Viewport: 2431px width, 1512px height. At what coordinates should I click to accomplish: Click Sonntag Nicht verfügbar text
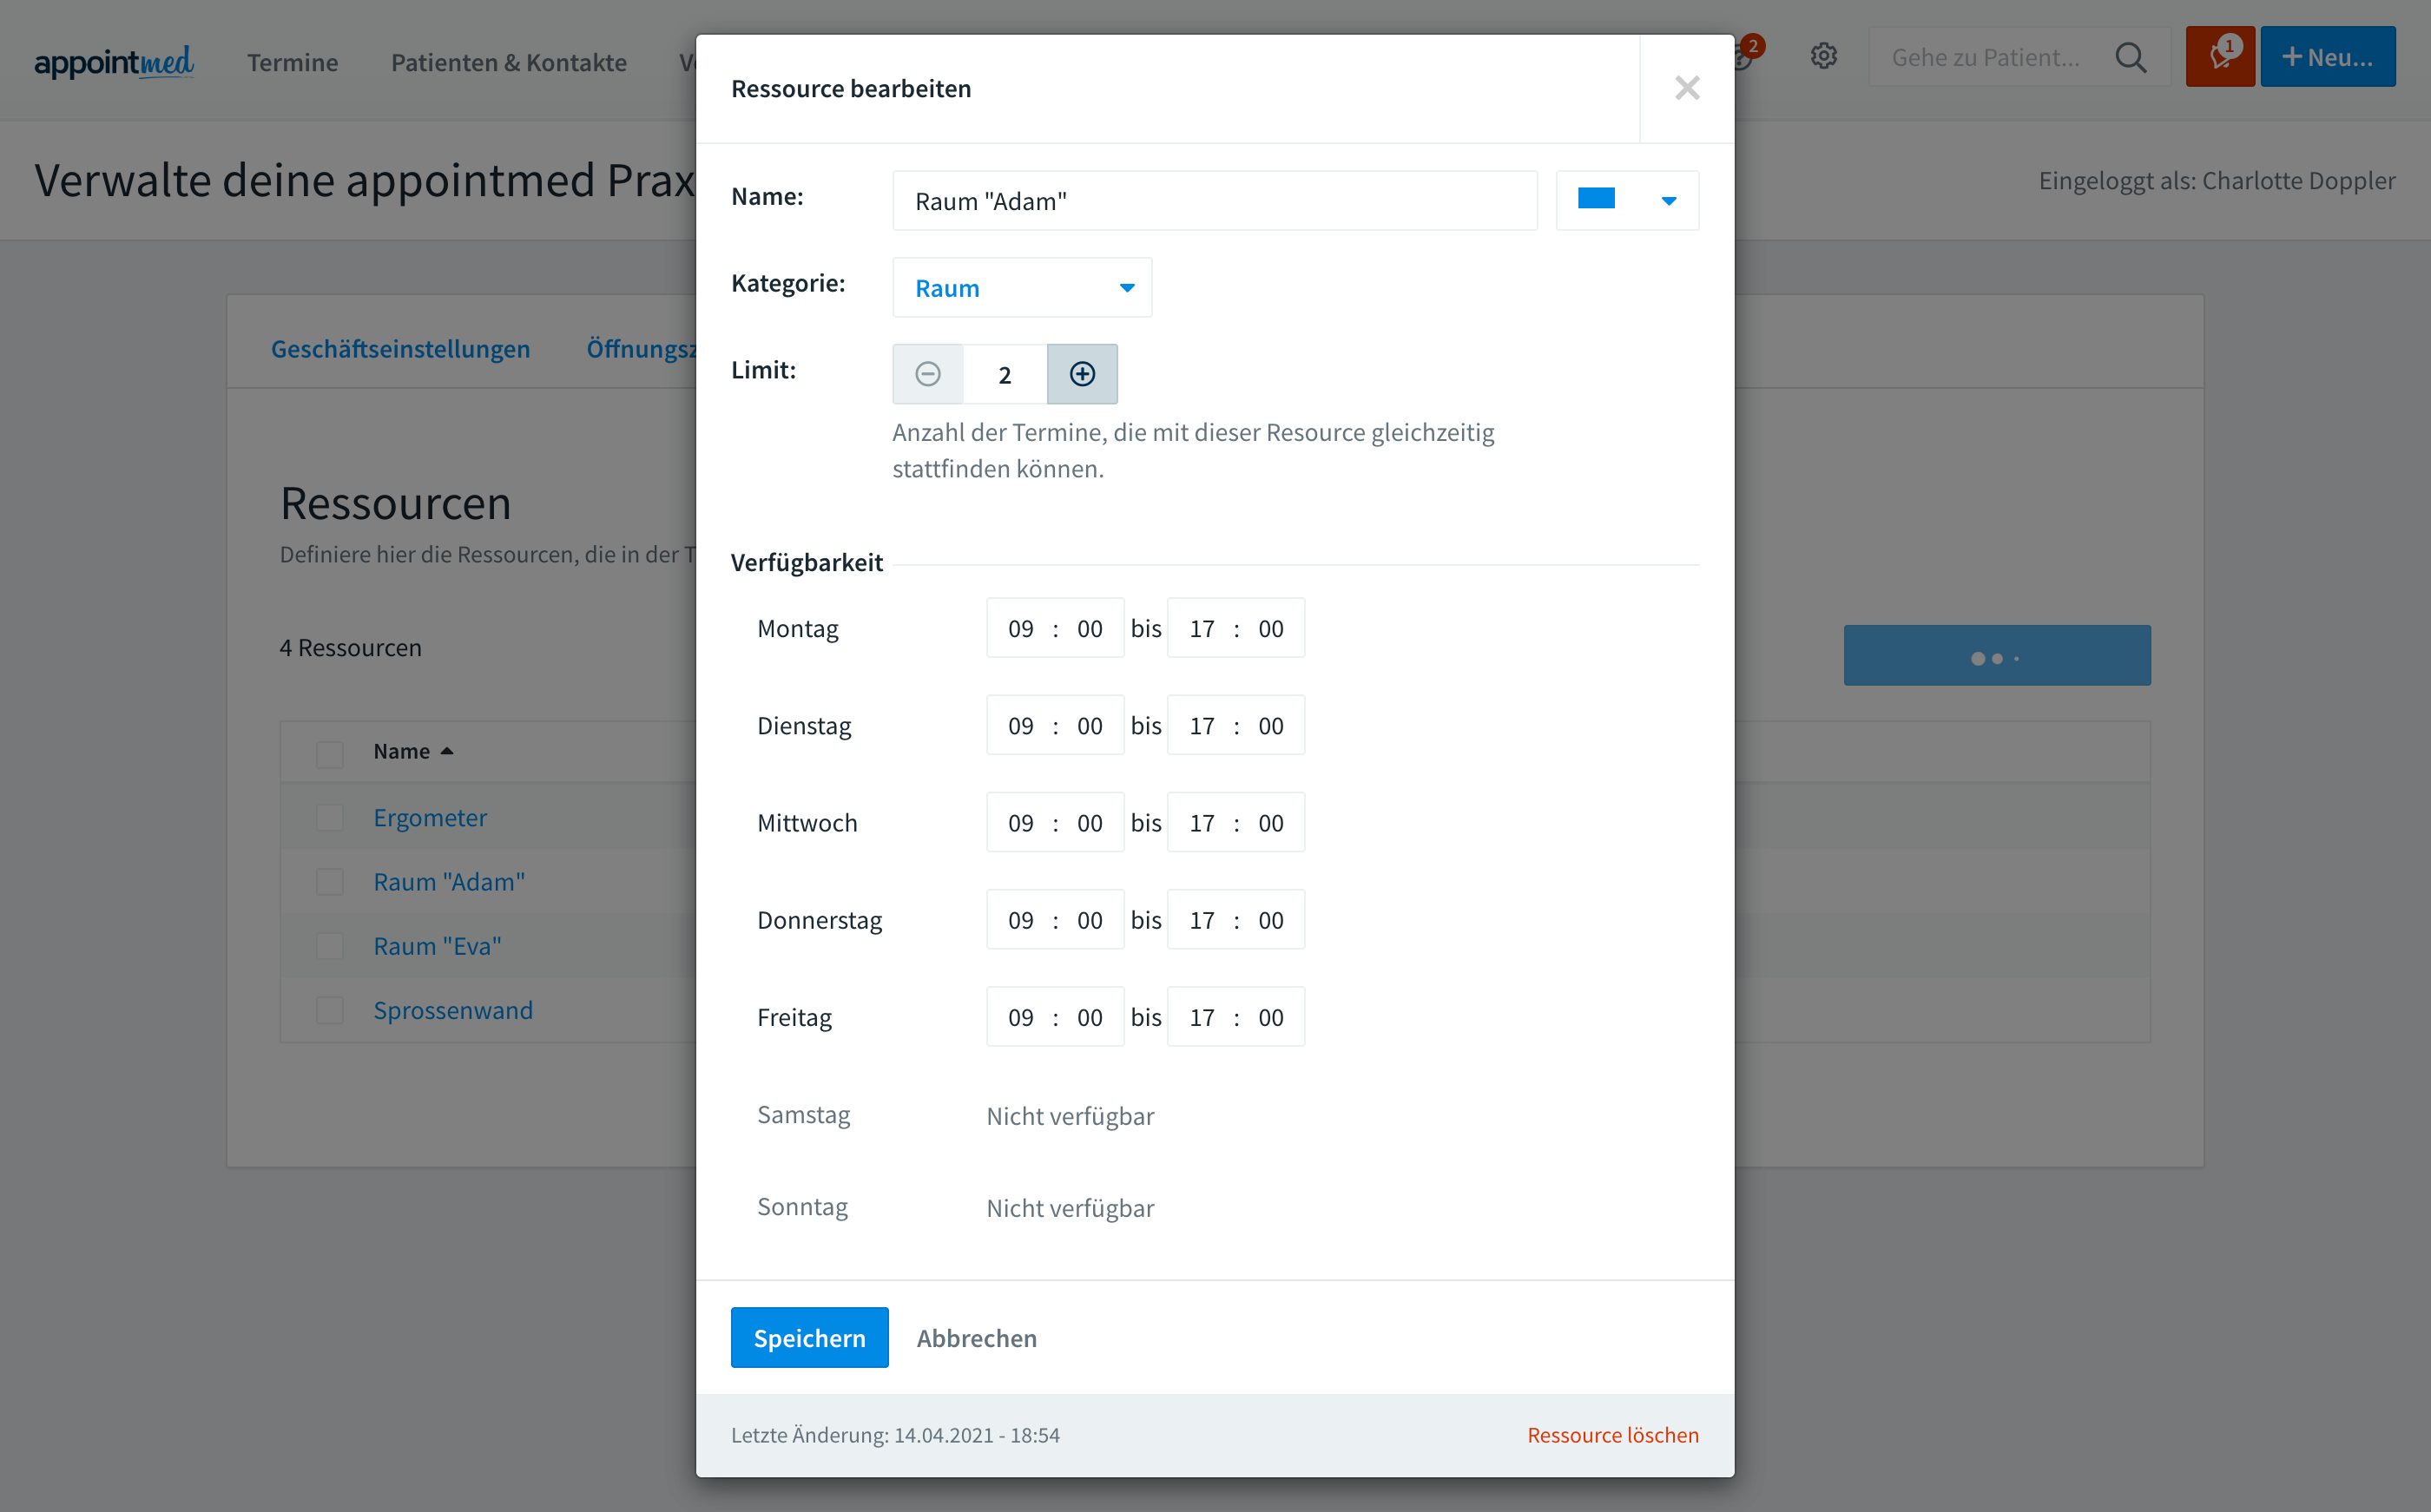[x=1070, y=1208]
